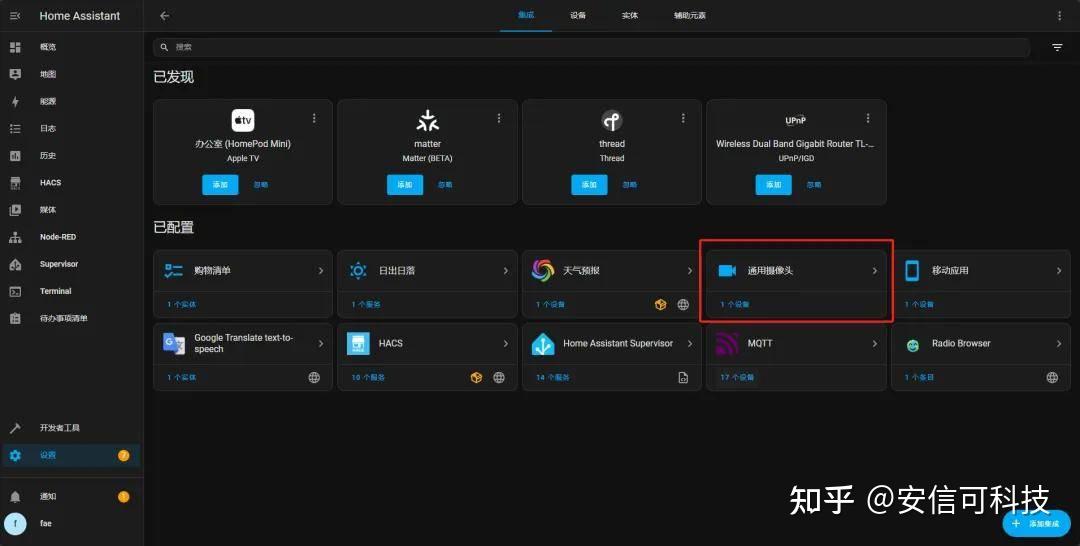Switch to the 辅助元素 helpers tab
Image resolution: width=1080 pixels, height=546 pixels.
pos(689,15)
